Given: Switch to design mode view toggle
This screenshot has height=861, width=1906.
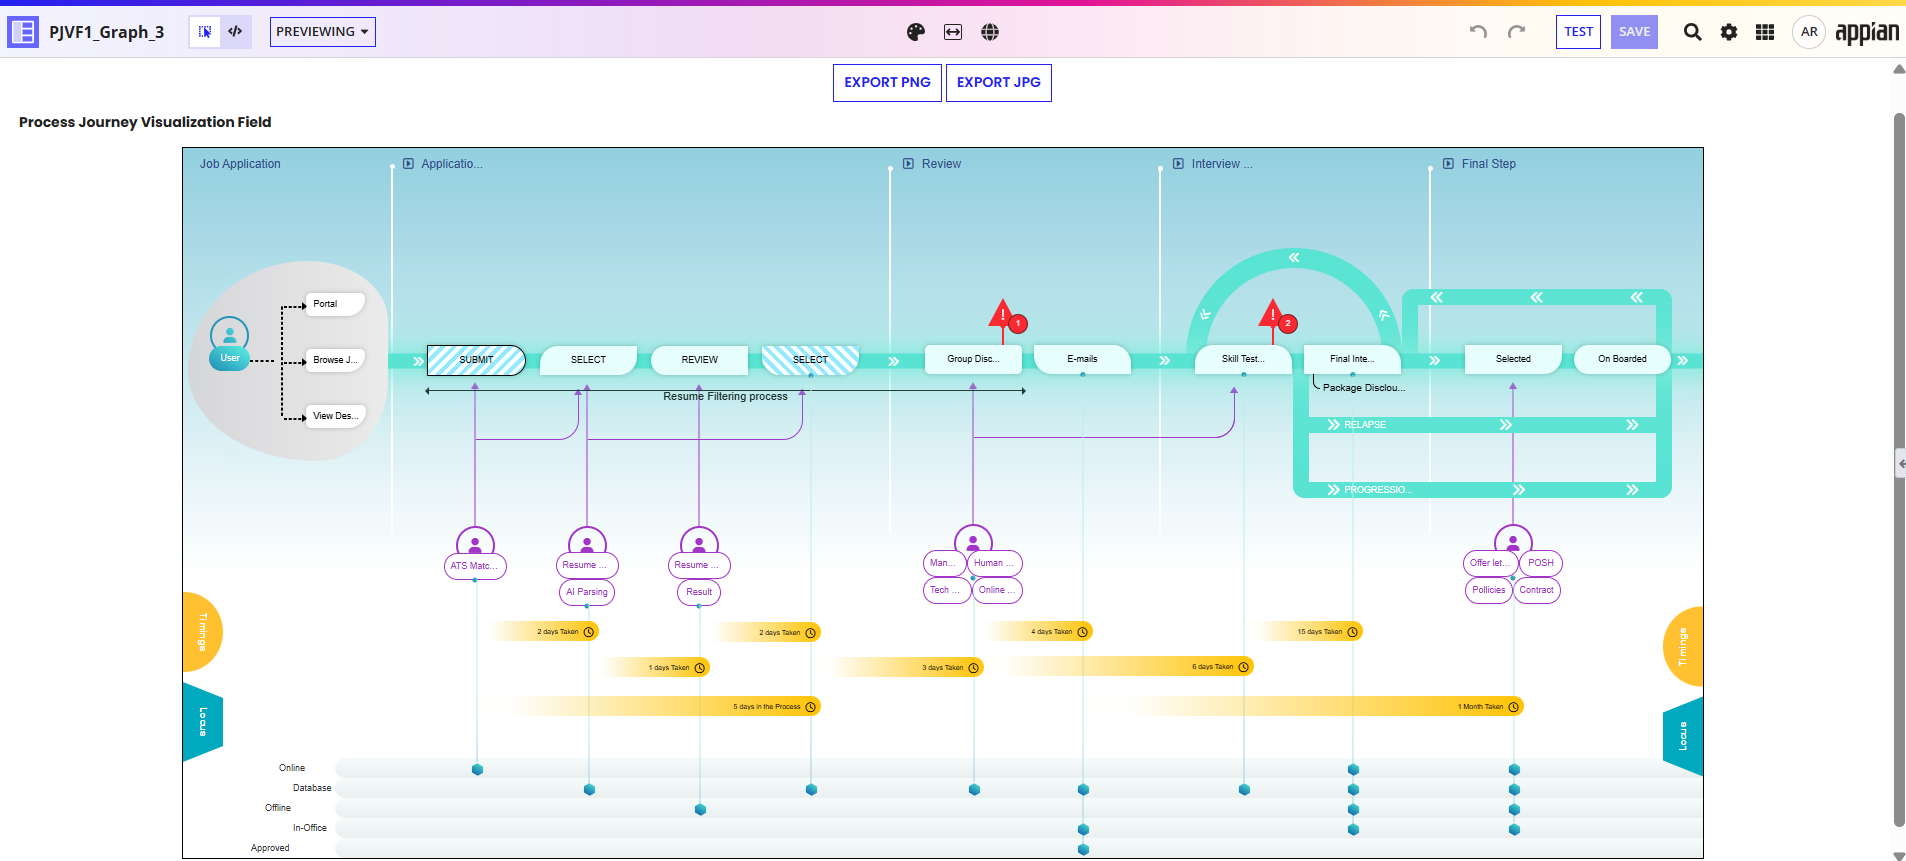Looking at the screenshot, I should pos(205,32).
